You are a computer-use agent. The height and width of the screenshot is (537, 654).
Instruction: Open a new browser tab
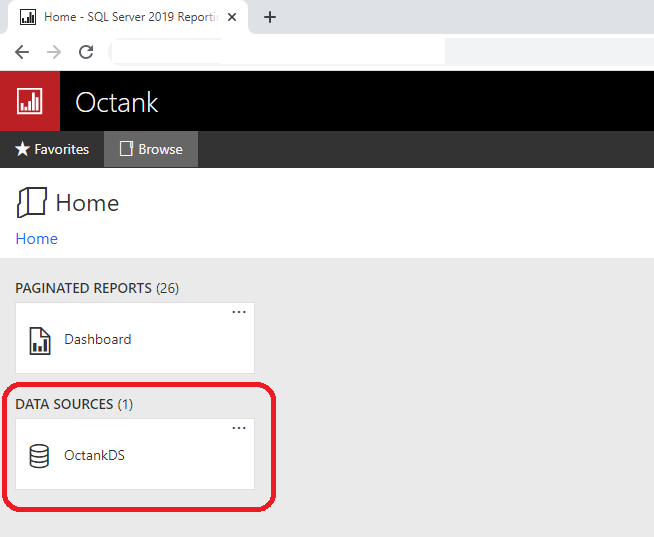point(270,17)
